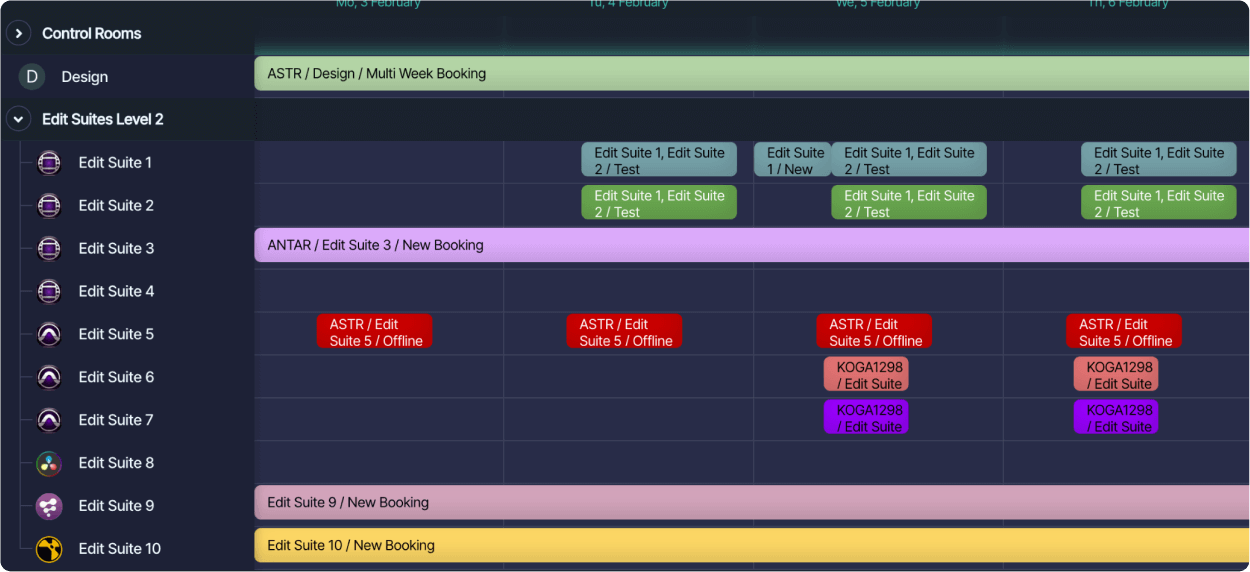The image size is (1250, 572).
Task: Click the Edit Suite 5 Avid icon
Action: tap(49, 335)
